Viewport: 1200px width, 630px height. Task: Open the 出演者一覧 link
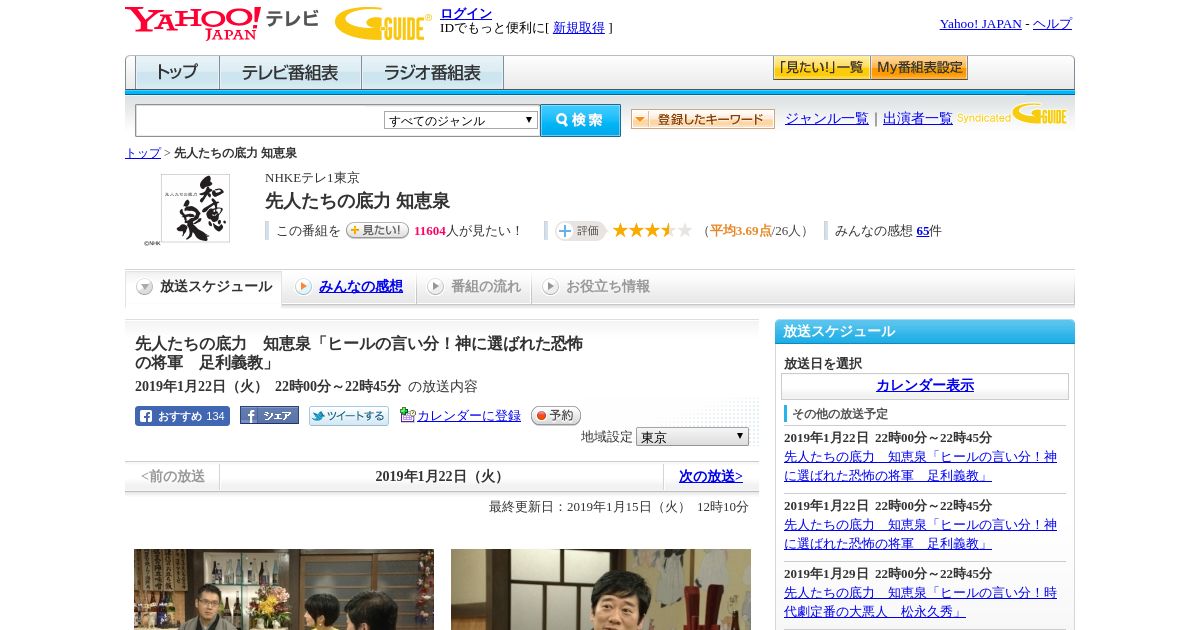918,118
